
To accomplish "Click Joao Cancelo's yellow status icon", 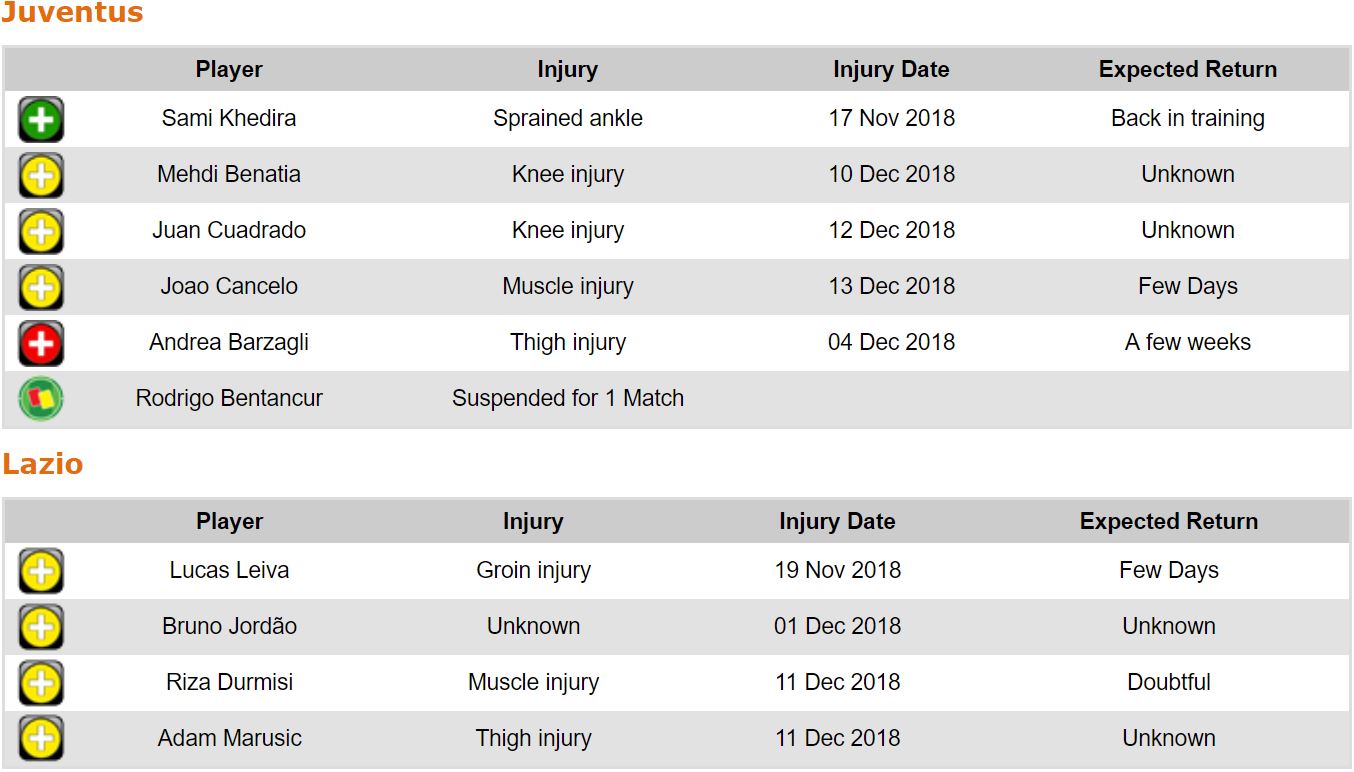I will (41, 288).
